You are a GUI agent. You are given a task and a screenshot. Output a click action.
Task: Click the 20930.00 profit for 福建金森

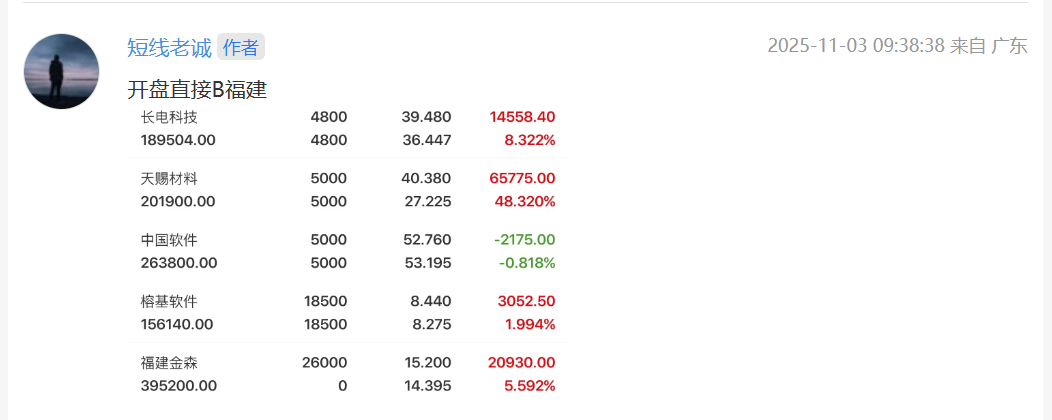tap(522, 363)
